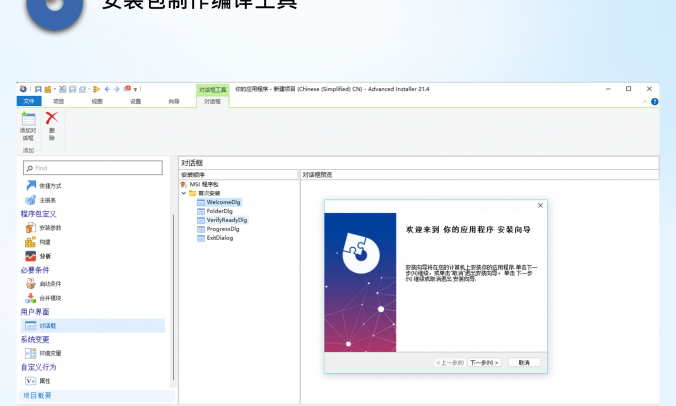Open 注册表 page in sidebar
Screen dimensions: 676x406
(41, 200)
